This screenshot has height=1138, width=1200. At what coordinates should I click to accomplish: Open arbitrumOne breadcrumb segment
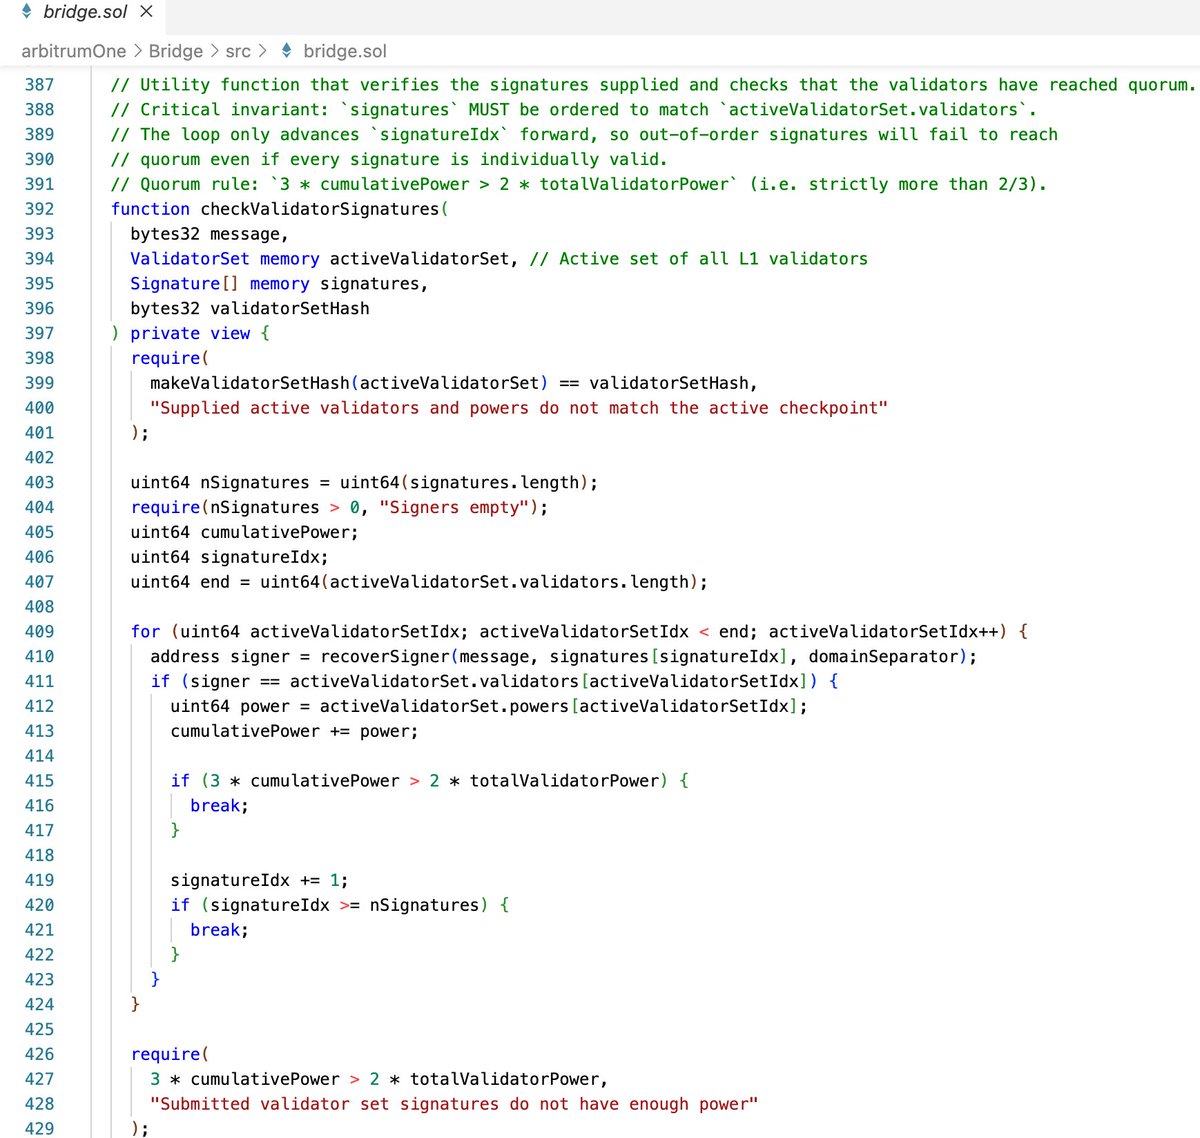(74, 51)
